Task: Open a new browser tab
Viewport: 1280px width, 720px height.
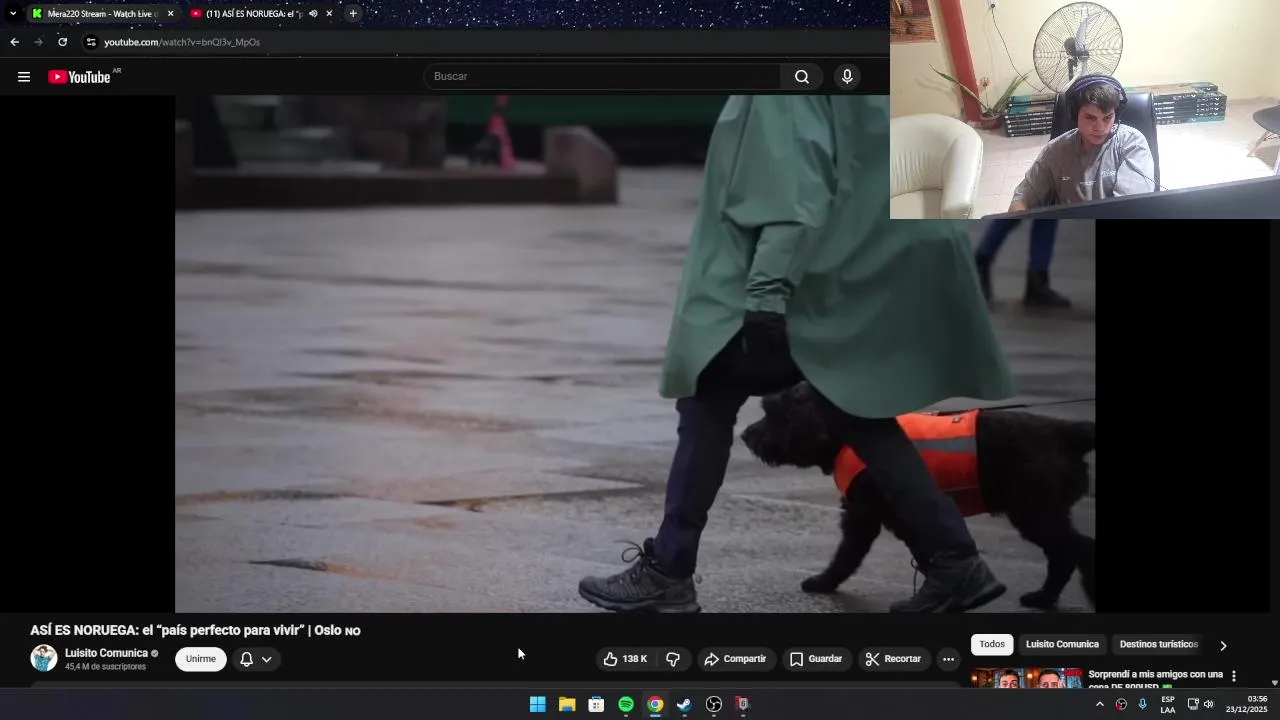Action: point(353,14)
